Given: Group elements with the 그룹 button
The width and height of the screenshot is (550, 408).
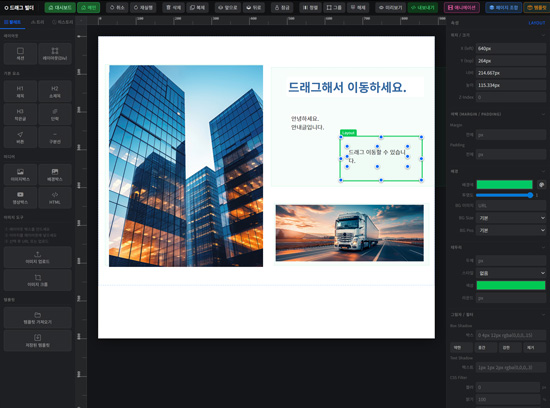Looking at the screenshot, I should pyautogui.click(x=334, y=7).
